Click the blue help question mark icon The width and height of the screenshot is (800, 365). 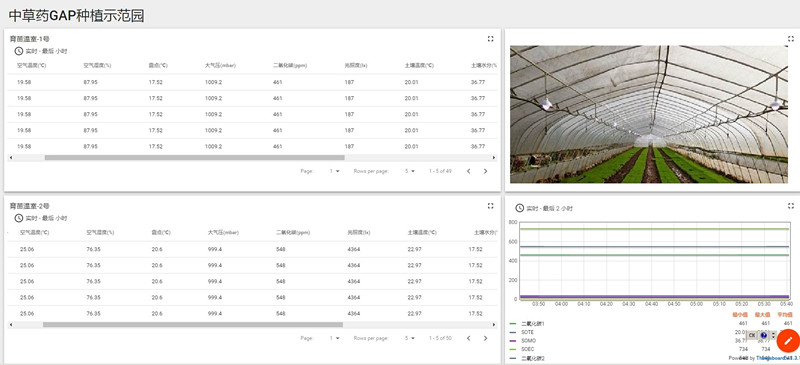(x=764, y=335)
